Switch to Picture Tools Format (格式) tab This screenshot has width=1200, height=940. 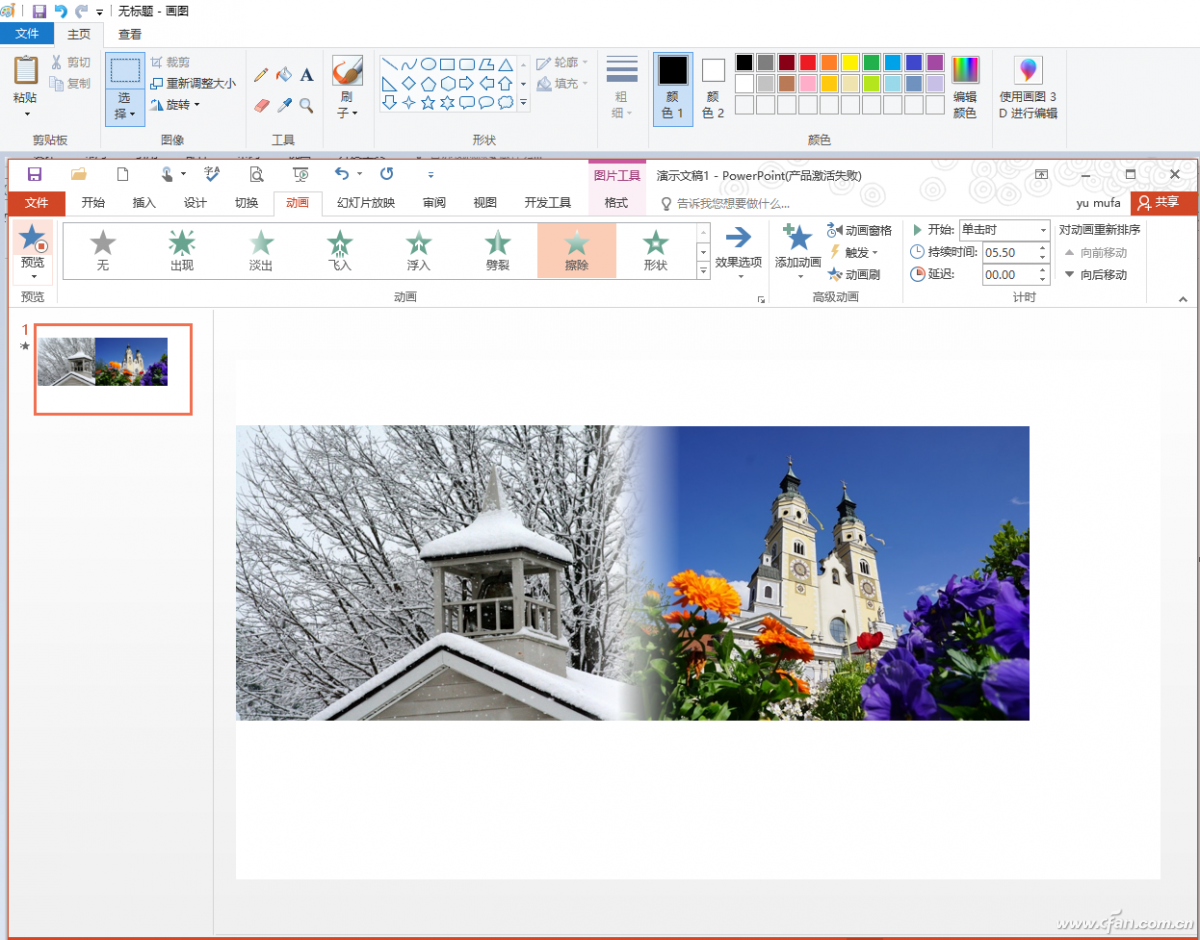click(616, 203)
